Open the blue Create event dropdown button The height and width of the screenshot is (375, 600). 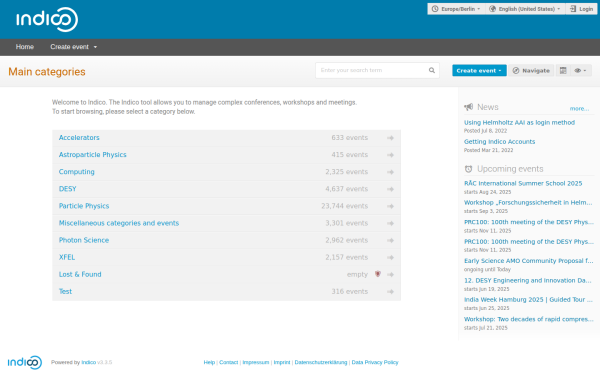[x=479, y=70]
